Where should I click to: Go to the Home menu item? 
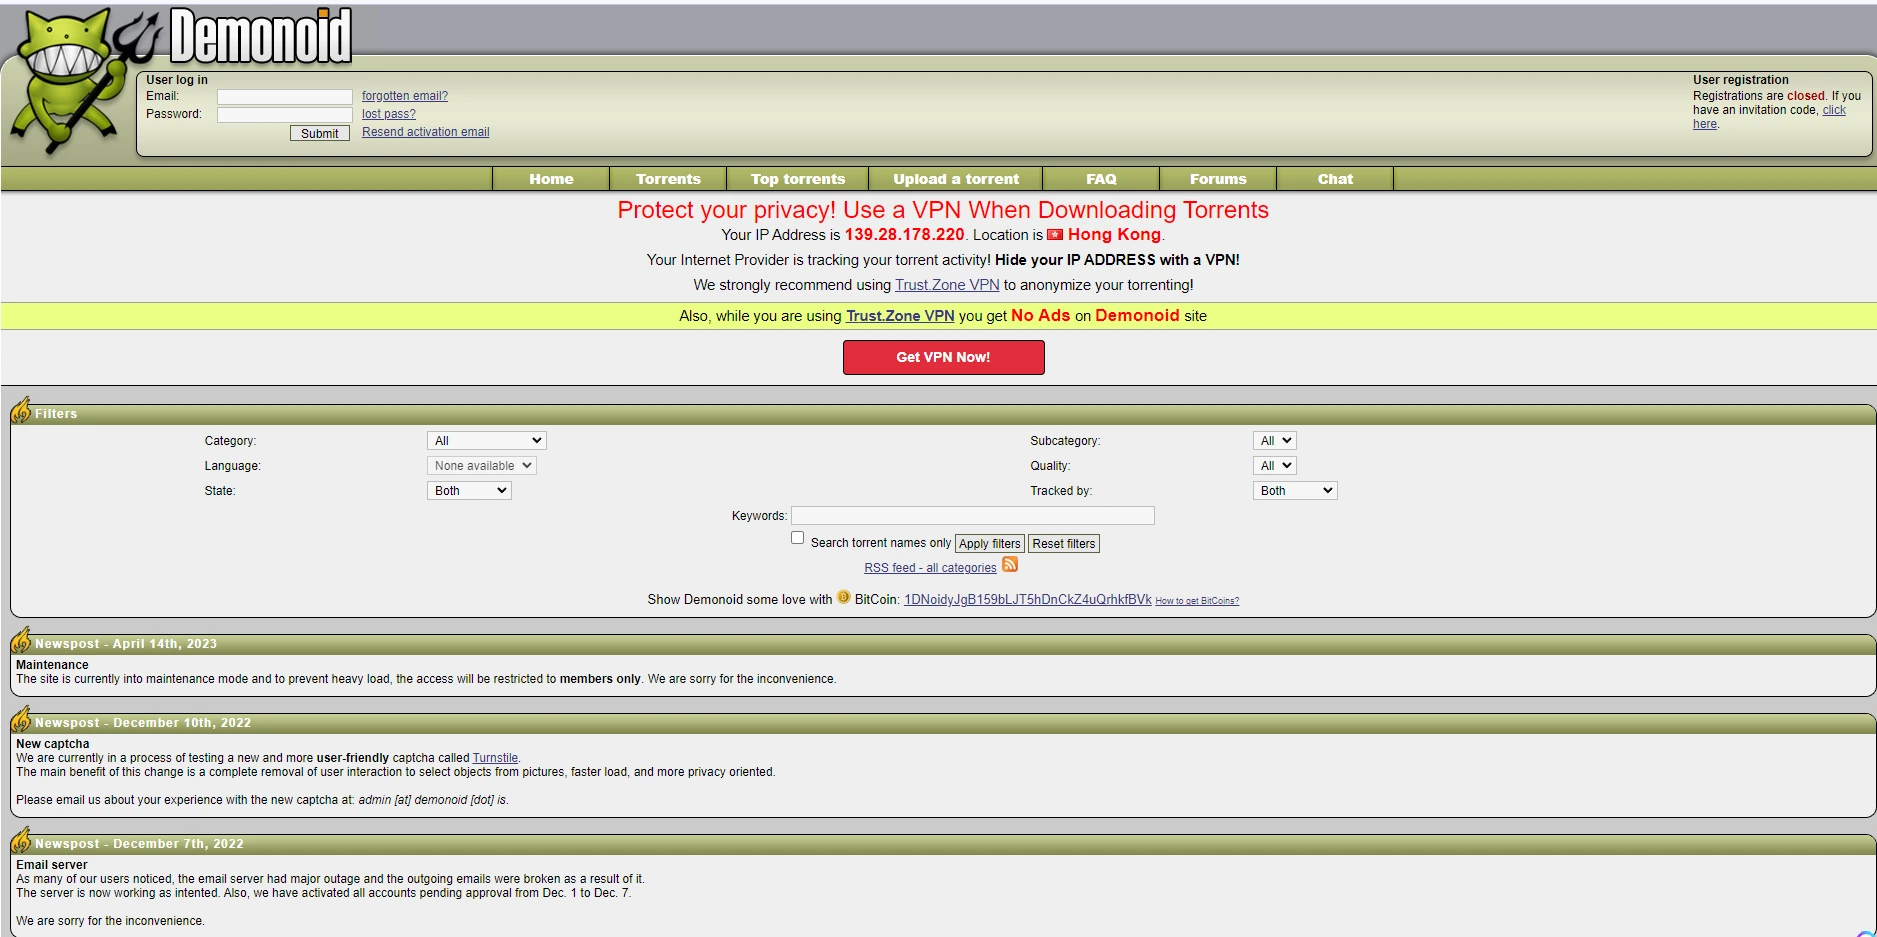[551, 179]
